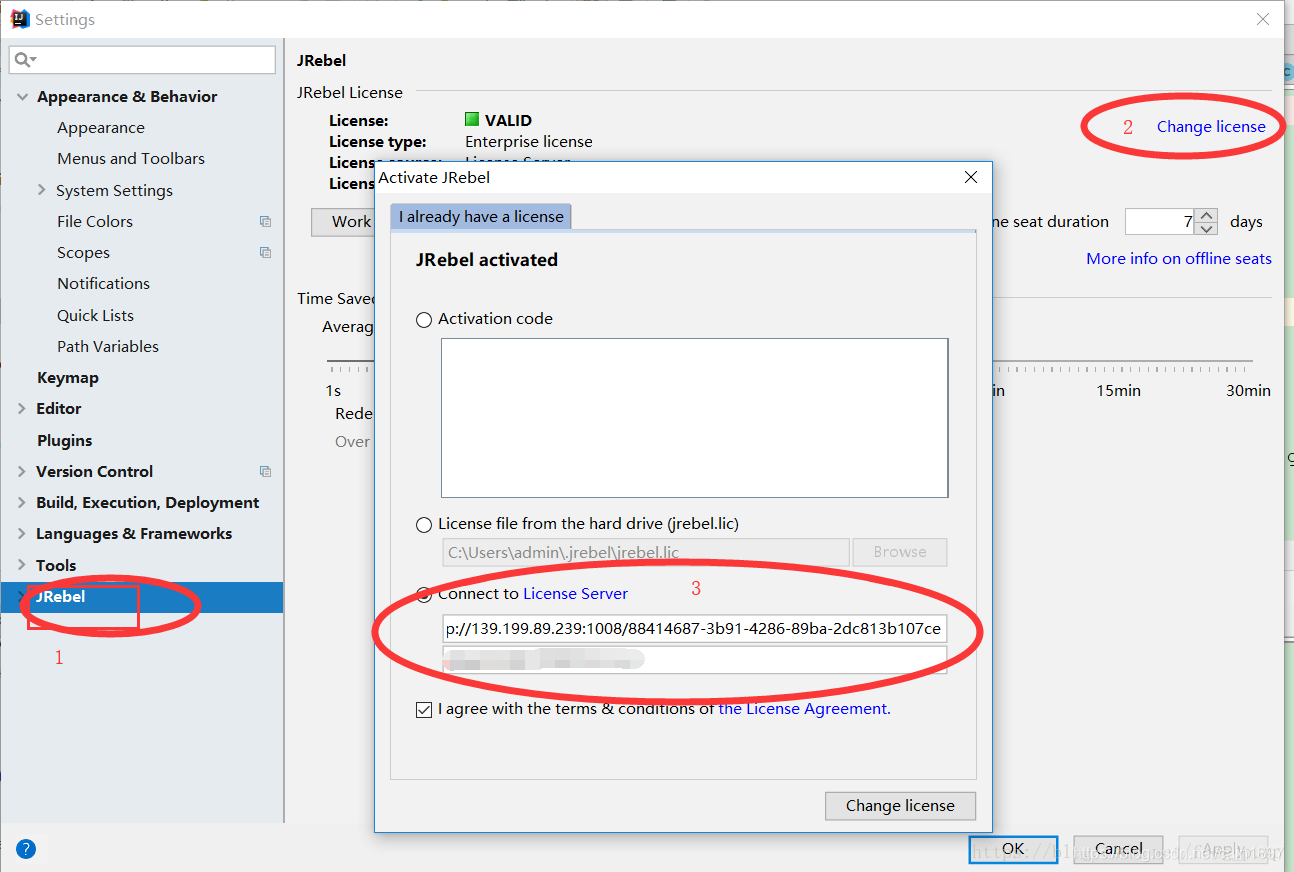Open Notifications settings
The image size is (1294, 872).
(103, 284)
